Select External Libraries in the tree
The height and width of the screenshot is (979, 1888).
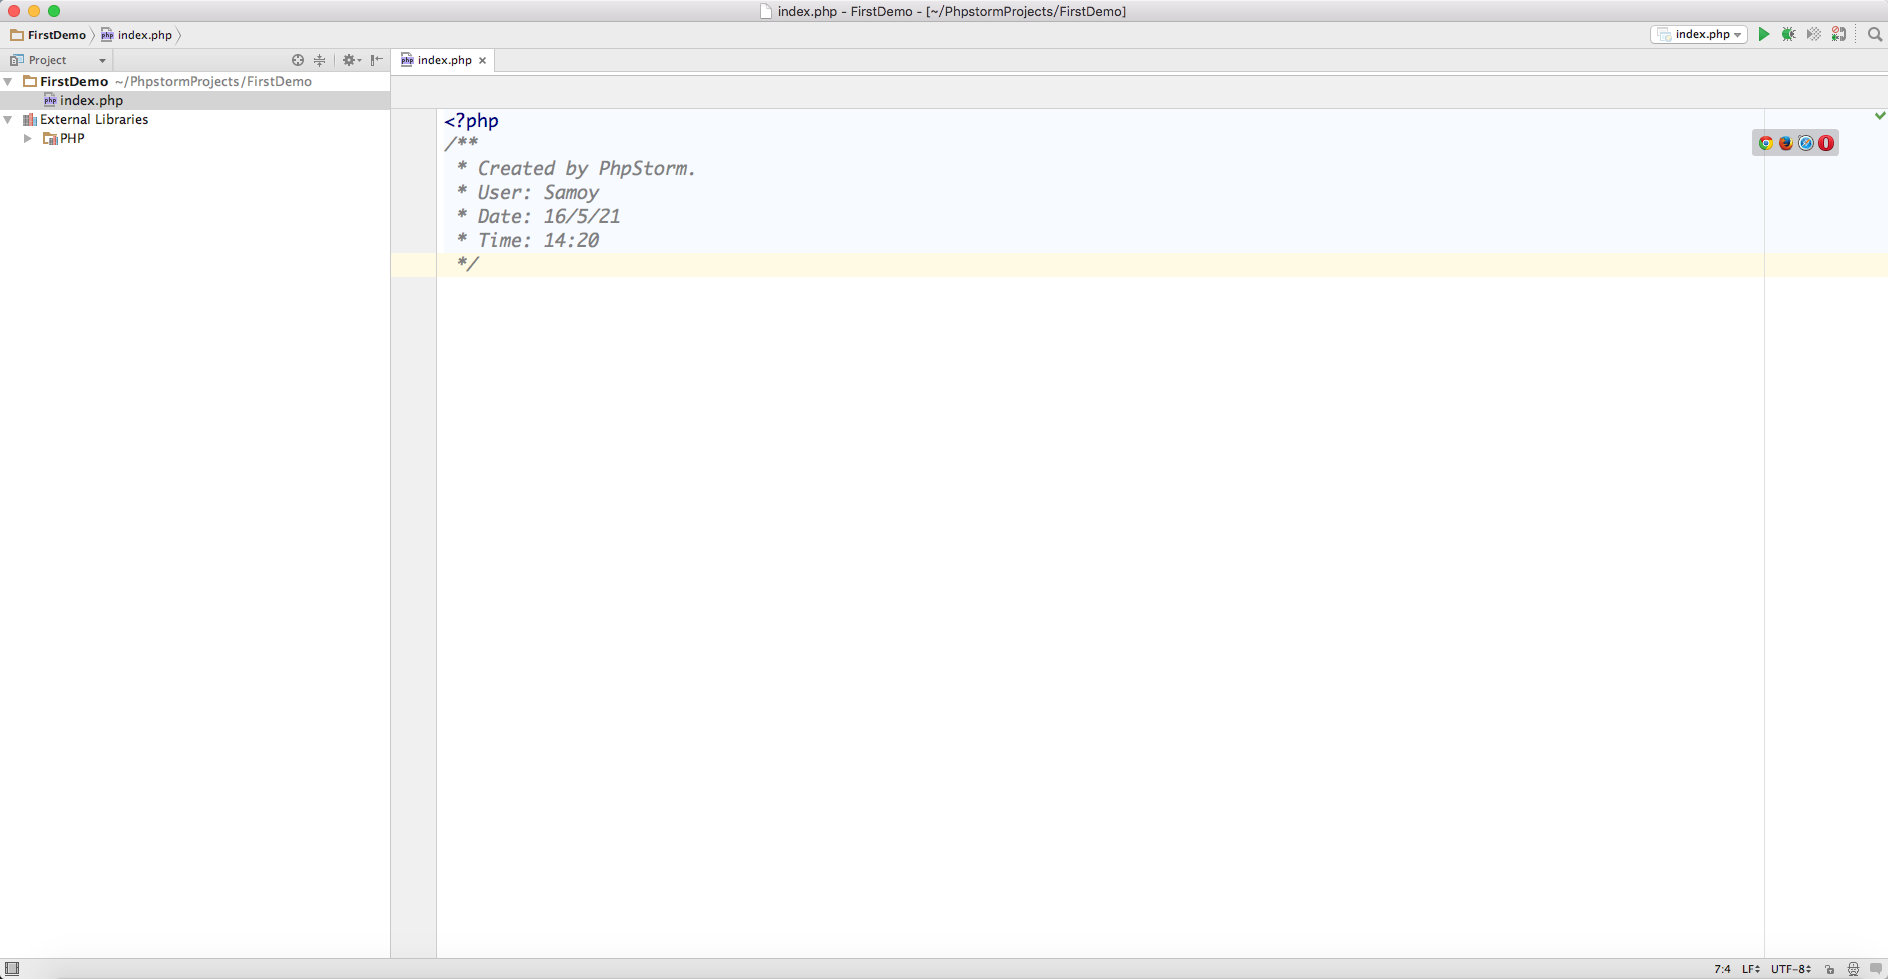coord(94,119)
